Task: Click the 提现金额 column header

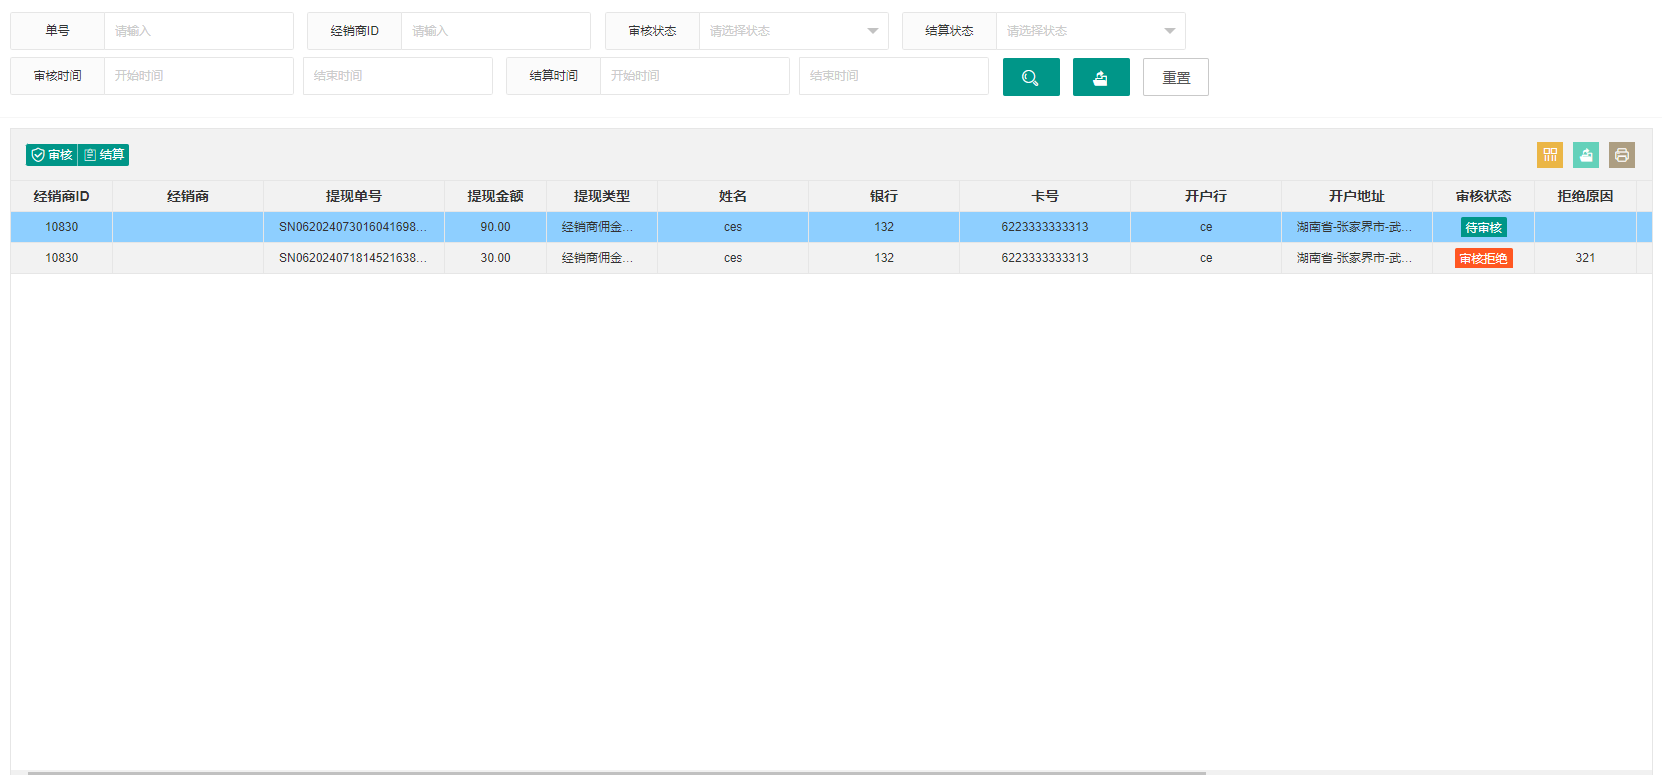Action: (x=496, y=196)
